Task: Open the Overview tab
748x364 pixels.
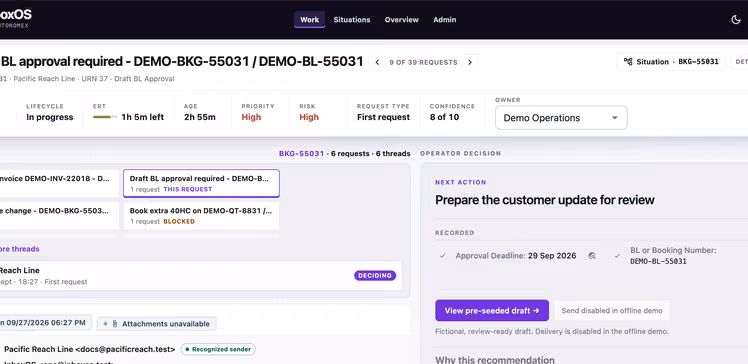Action: 402,20
